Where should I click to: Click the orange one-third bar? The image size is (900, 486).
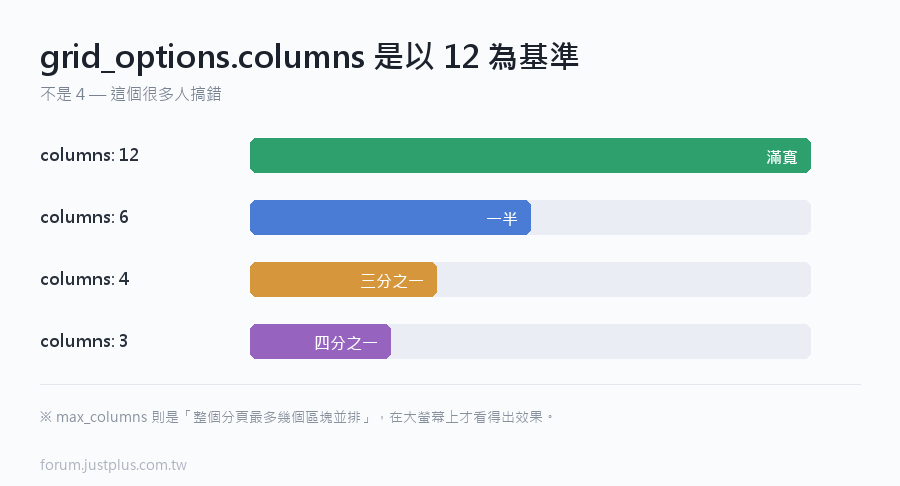[343, 279]
